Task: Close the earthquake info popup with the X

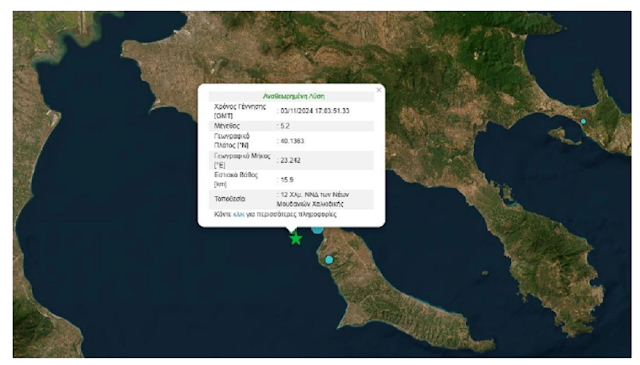Action: (x=379, y=90)
